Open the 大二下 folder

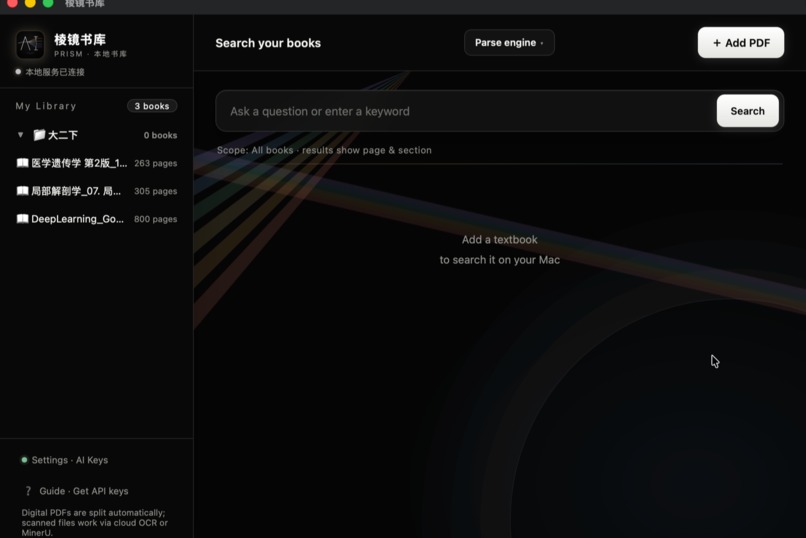(x=97, y=135)
